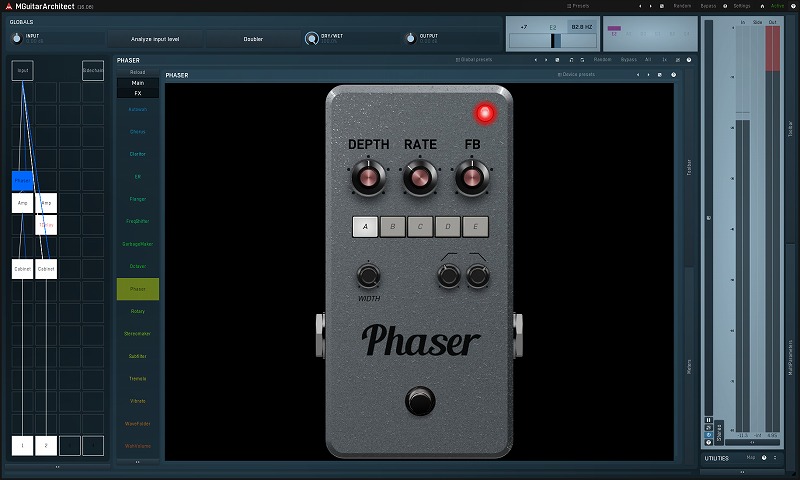Click the FB feedback knob
Image resolution: width=800 pixels, height=480 pixels.
[472, 178]
